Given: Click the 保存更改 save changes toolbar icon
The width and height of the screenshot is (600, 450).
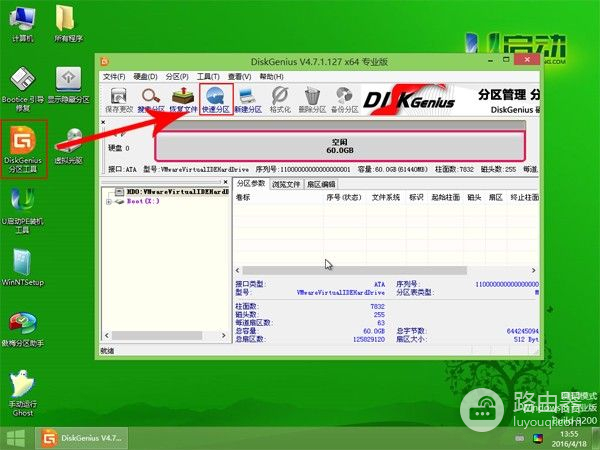Looking at the screenshot, I should (x=119, y=99).
